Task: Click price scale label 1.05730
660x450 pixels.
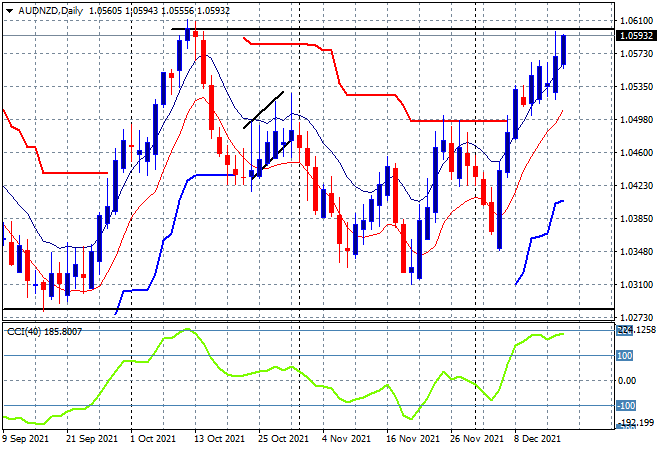Action: click(x=636, y=53)
